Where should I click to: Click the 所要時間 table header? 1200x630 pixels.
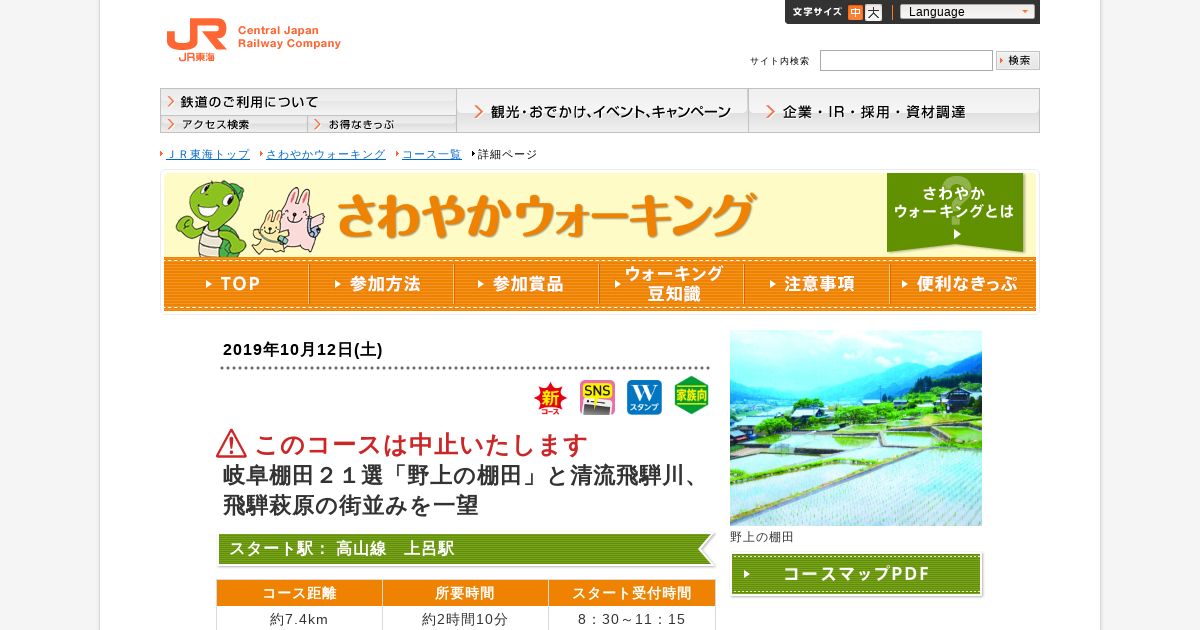[x=465, y=593]
